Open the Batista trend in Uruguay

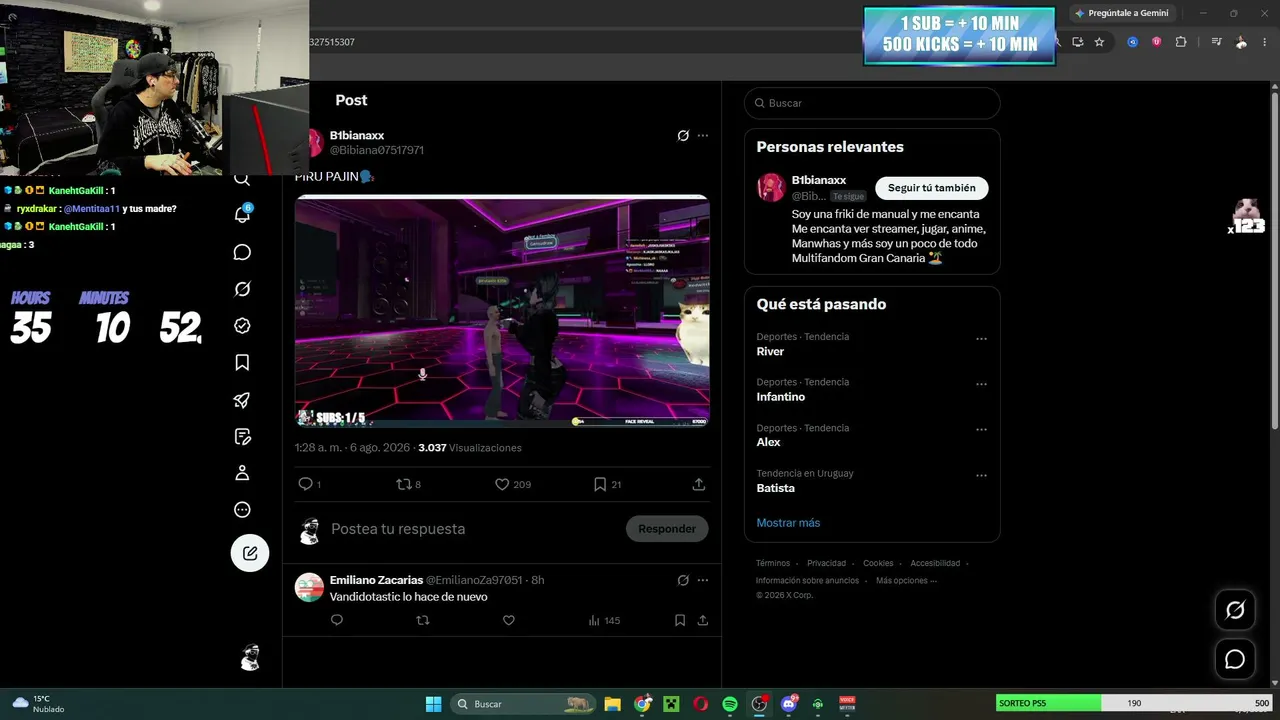coord(776,488)
